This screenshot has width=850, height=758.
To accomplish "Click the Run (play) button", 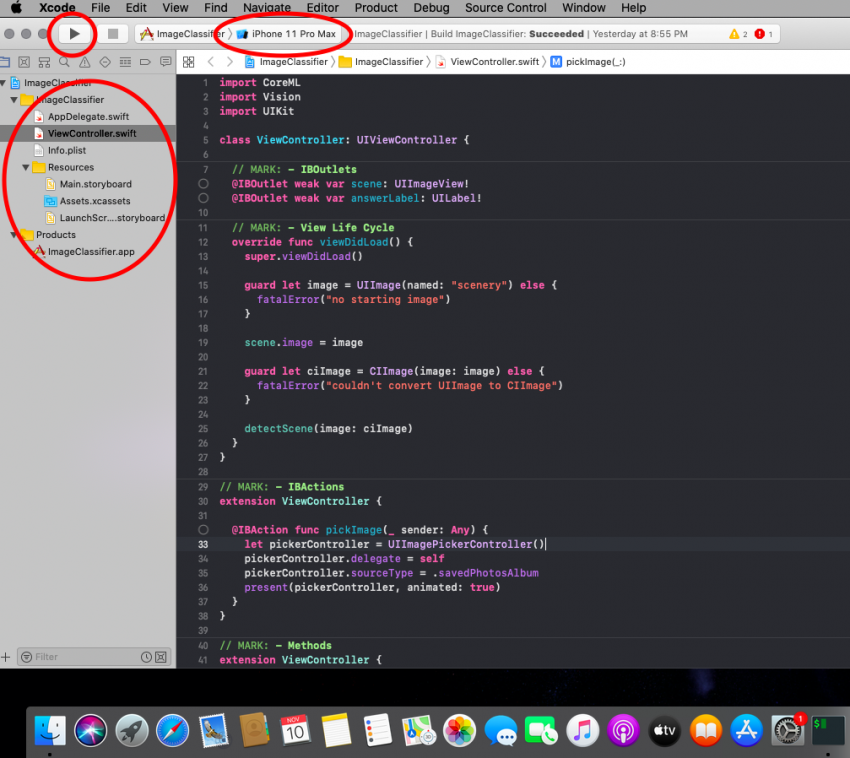I will [75, 34].
